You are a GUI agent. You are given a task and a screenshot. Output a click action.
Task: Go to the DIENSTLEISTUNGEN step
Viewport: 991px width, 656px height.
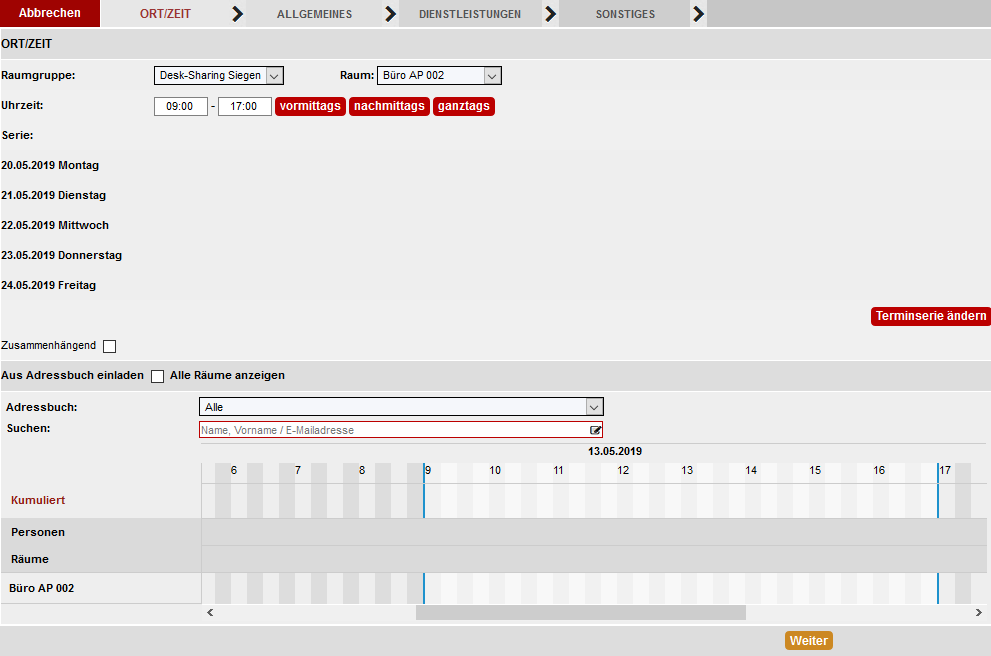[470, 14]
